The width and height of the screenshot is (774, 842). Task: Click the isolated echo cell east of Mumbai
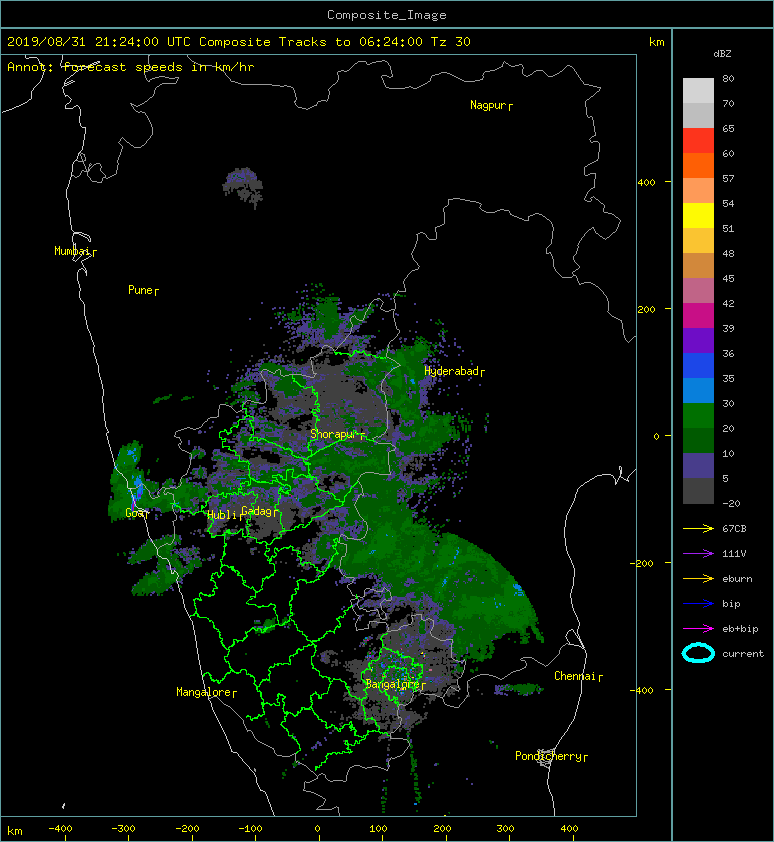click(x=243, y=187)
